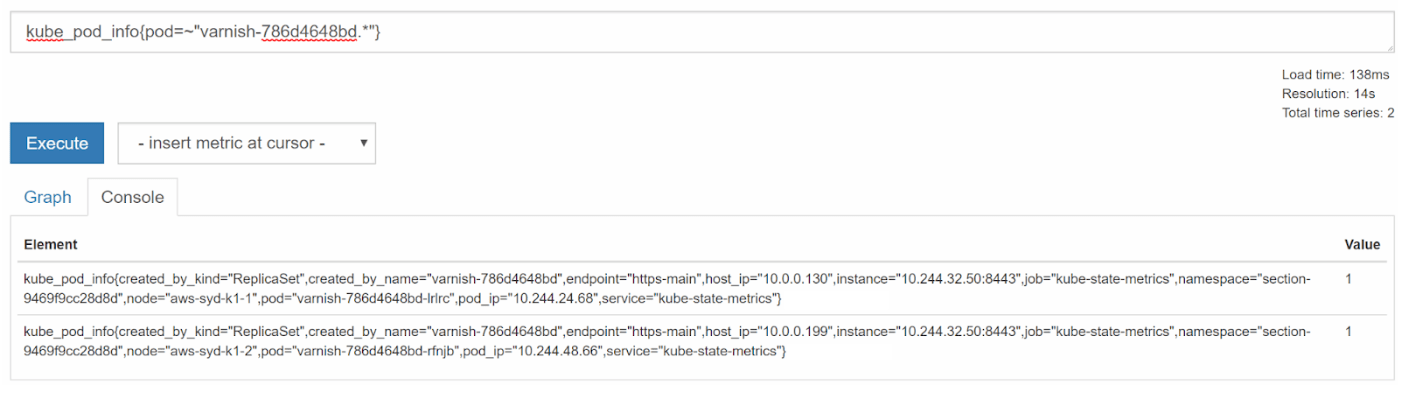Viewport: 1405px width, 396px height.
Task: Click the Total time series: 2 label
Action: click(x=1338, y=112)
